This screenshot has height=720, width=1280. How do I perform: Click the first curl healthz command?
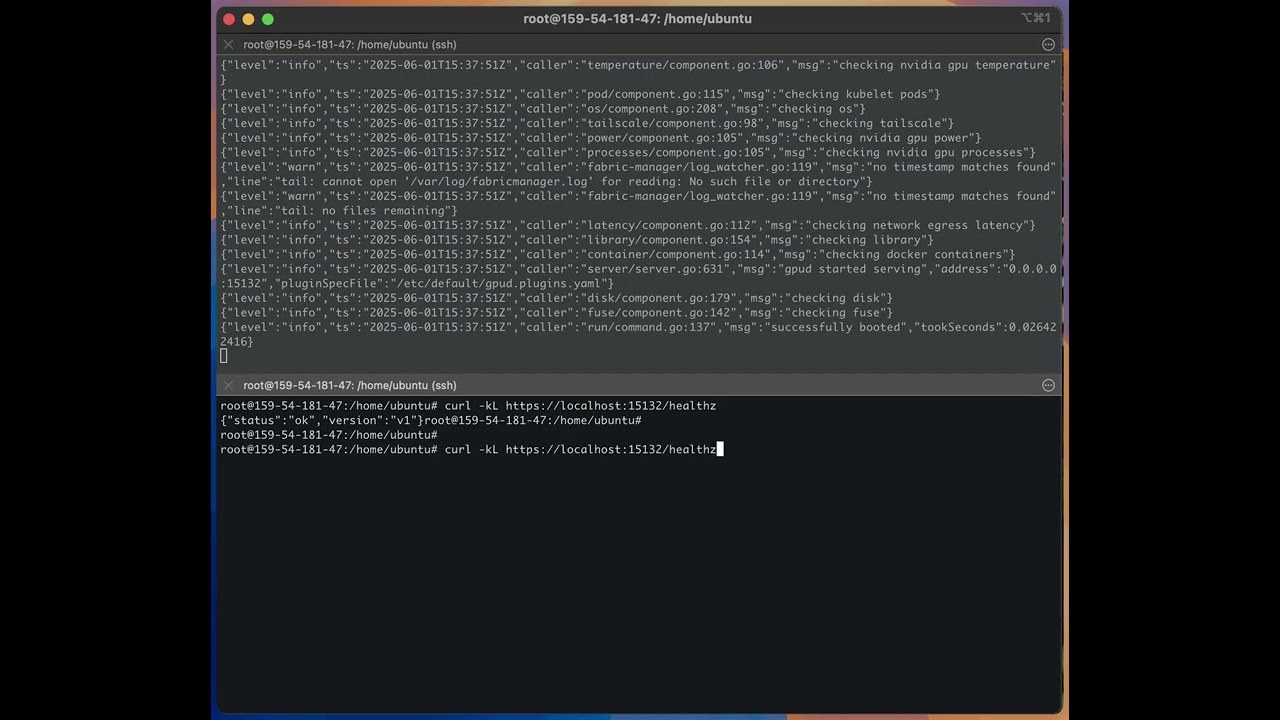pyautogui.click(x=468, y=406)
